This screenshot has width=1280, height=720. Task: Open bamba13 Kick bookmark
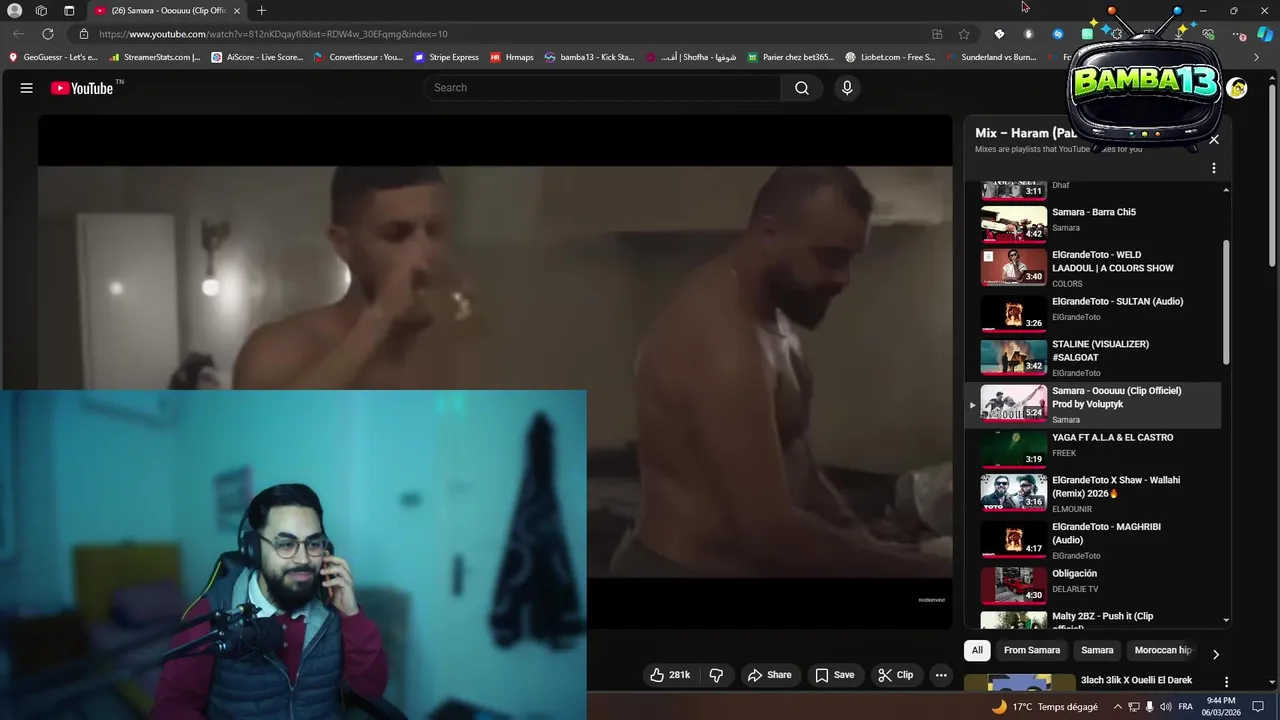pyautogui.click(x=590, y=57)
